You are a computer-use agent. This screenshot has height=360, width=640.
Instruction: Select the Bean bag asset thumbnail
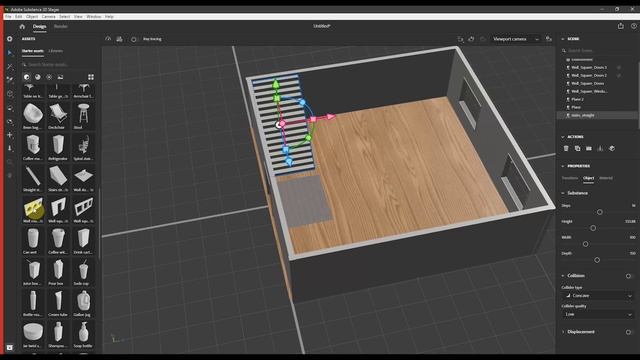pyautogui.click(x=33, y=116)
